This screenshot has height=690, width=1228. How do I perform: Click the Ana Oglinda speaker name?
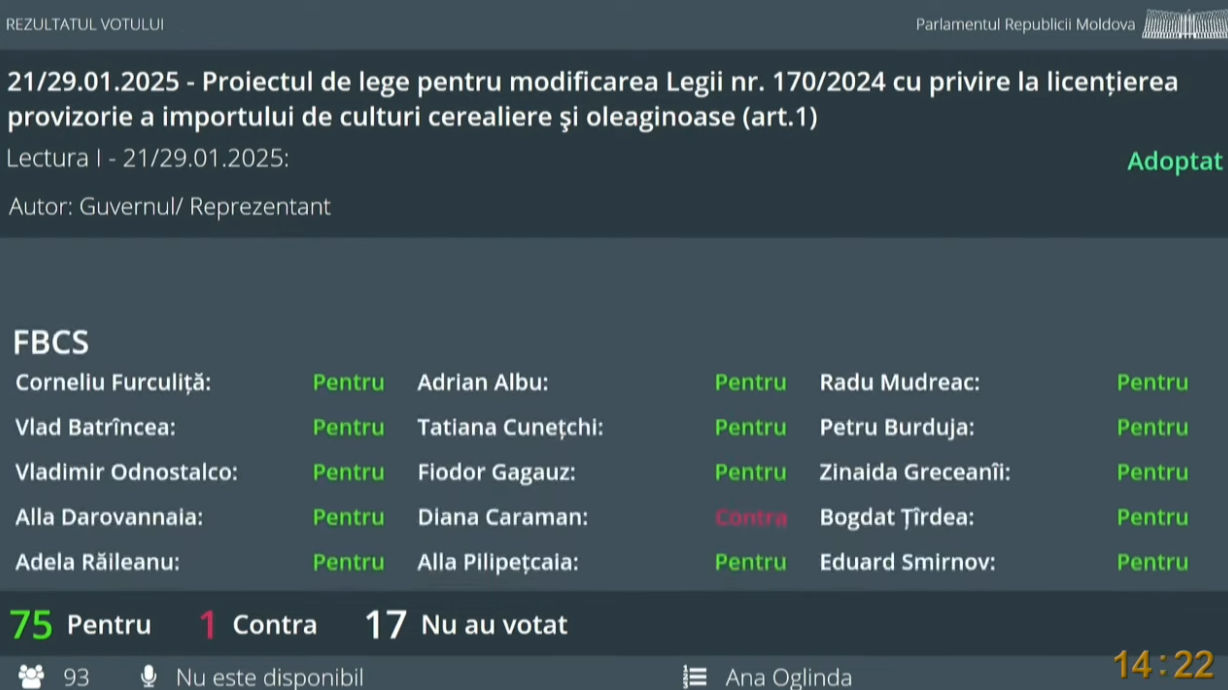tap(788, 678)
